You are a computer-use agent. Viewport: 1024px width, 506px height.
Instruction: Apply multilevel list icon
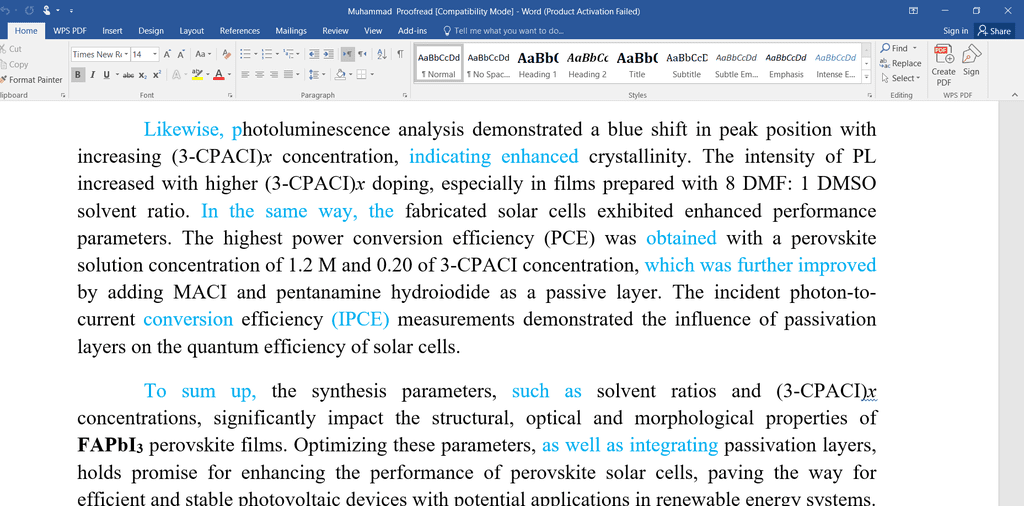point(289,54)
